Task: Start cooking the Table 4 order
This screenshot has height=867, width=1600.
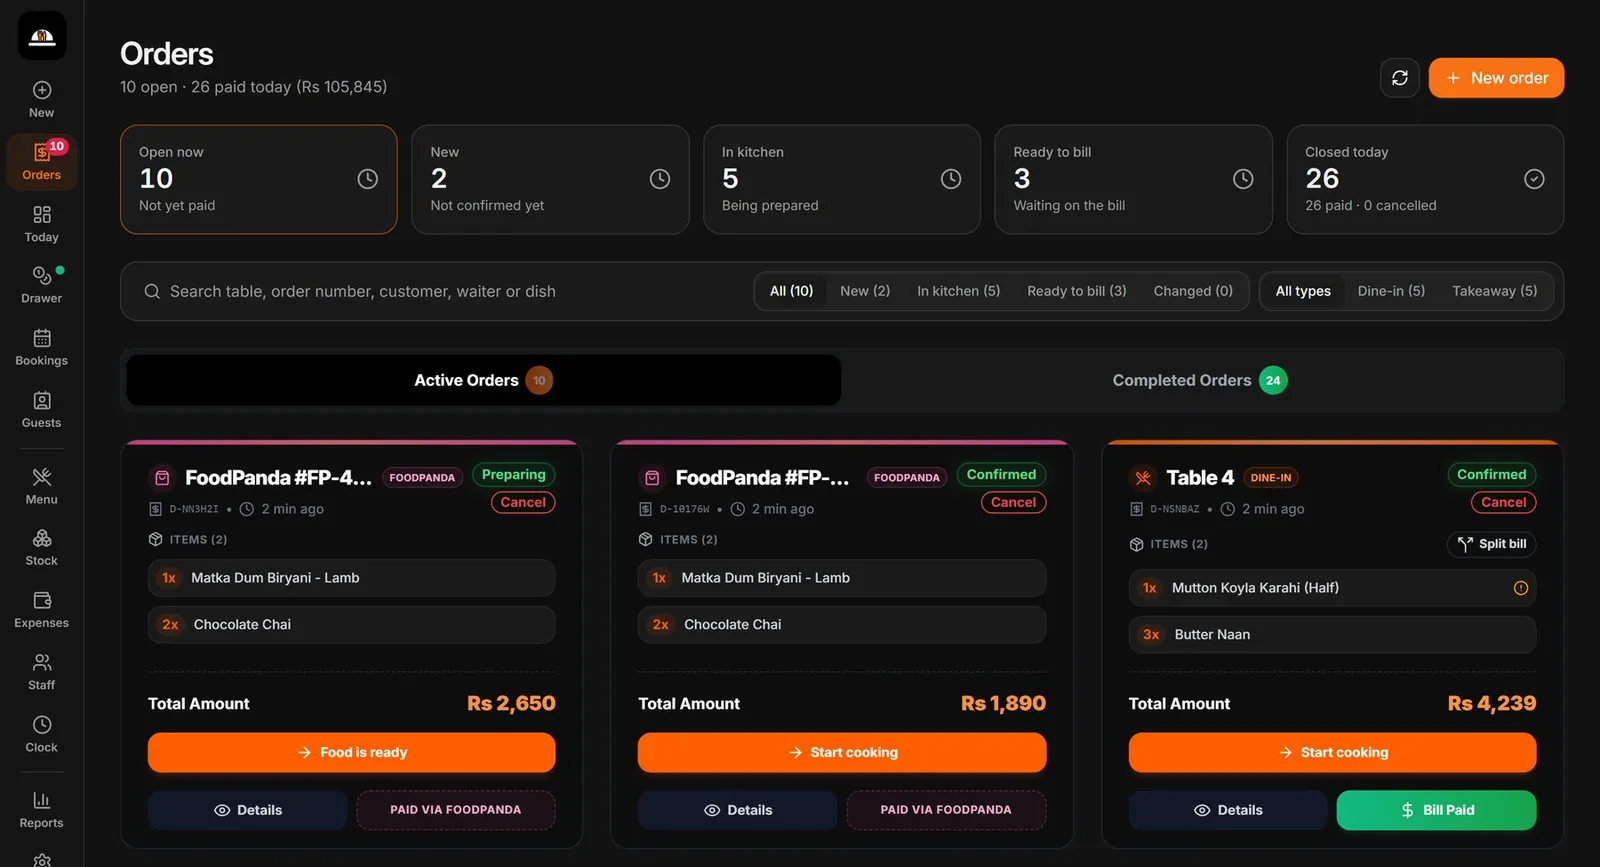Action: tap(1332, 752)
